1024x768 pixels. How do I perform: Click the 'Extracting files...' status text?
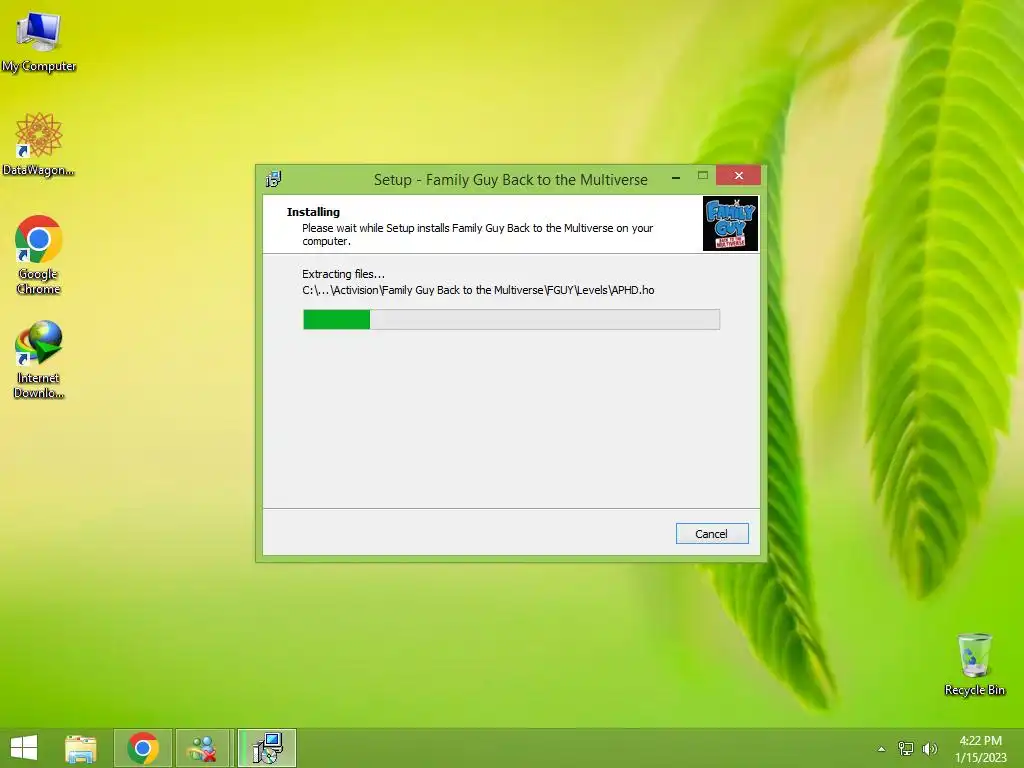pyautogui.click(x=344, y=274)
